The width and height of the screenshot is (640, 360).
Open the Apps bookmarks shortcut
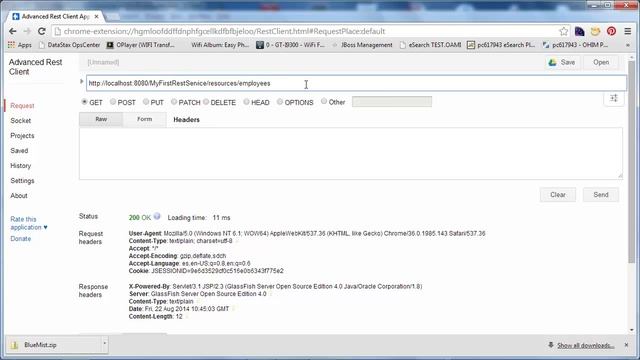[20, 45]
